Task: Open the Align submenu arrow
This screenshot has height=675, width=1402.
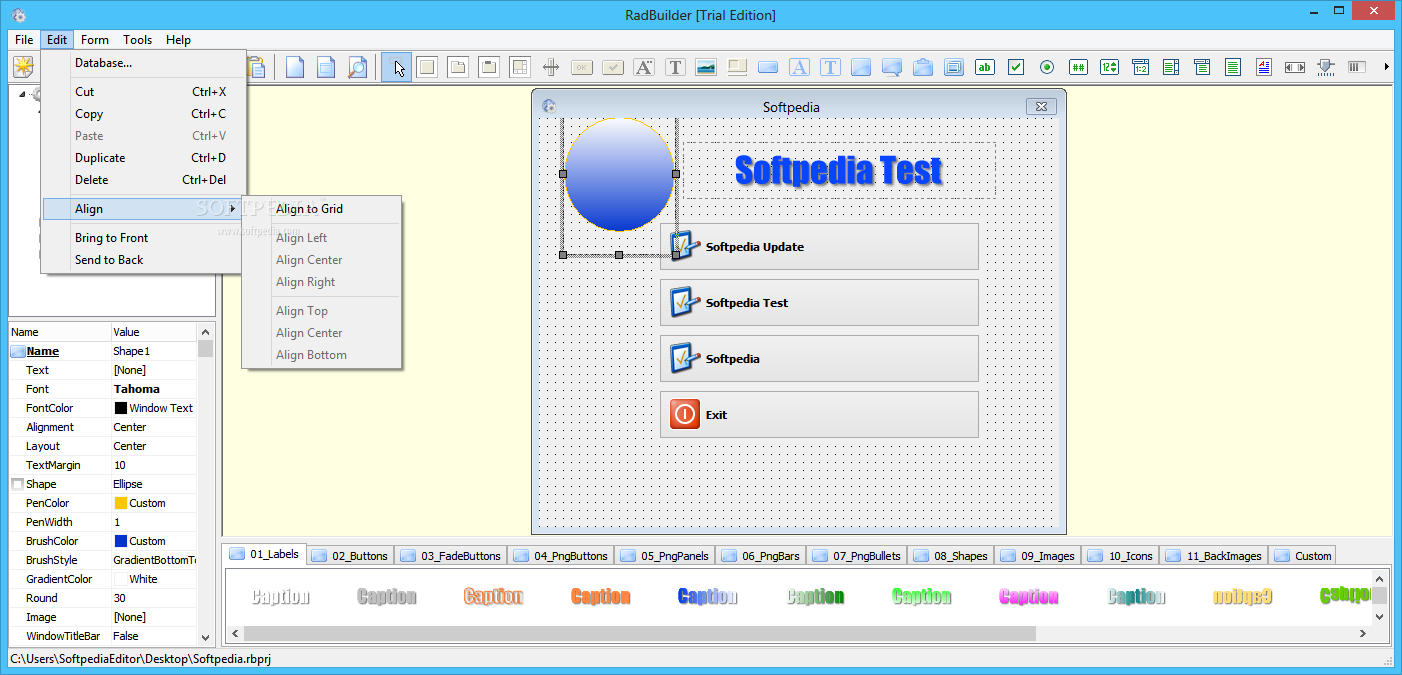Action: point(233,209)
